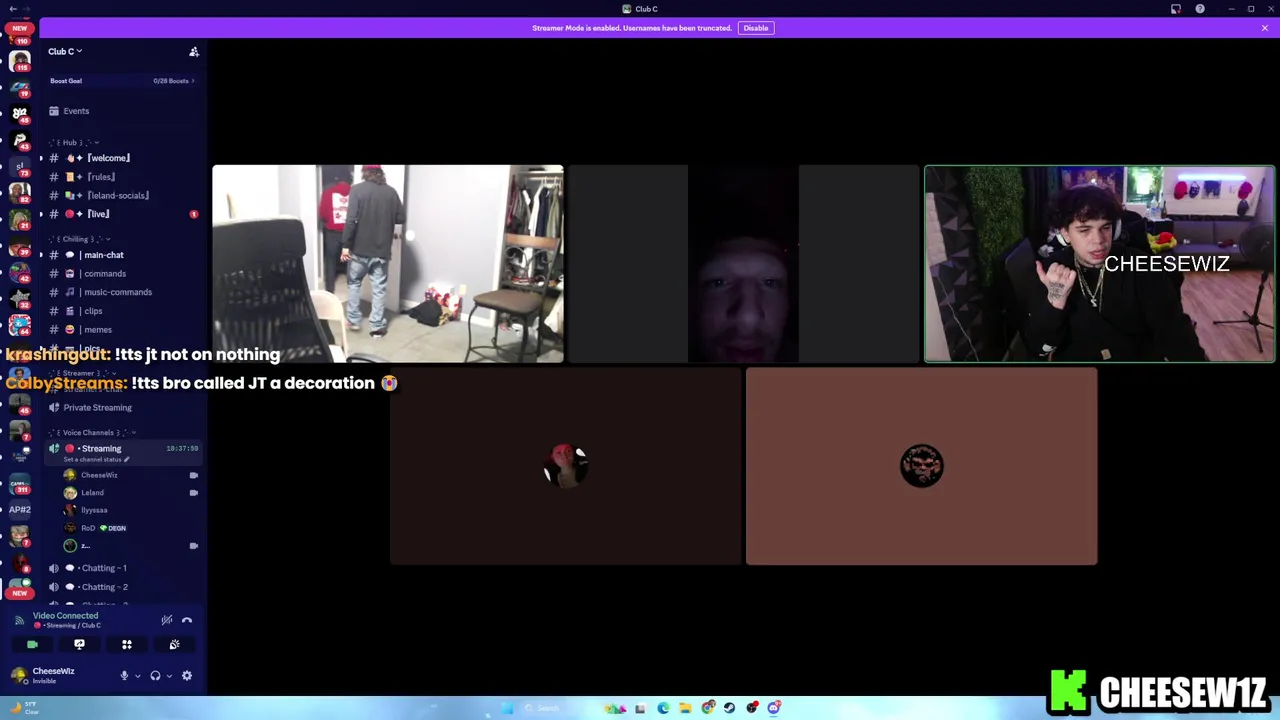Open File Explorer from taskbar
Viewport: 1280px width, 720px height.
coord(685,708)
